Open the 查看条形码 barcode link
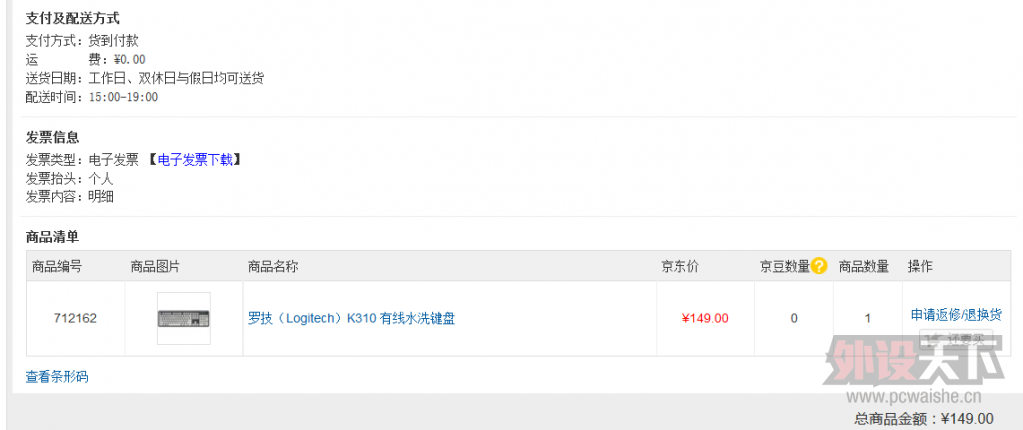This screenshot has width=1023, height=430. click(x=57, y=377)
